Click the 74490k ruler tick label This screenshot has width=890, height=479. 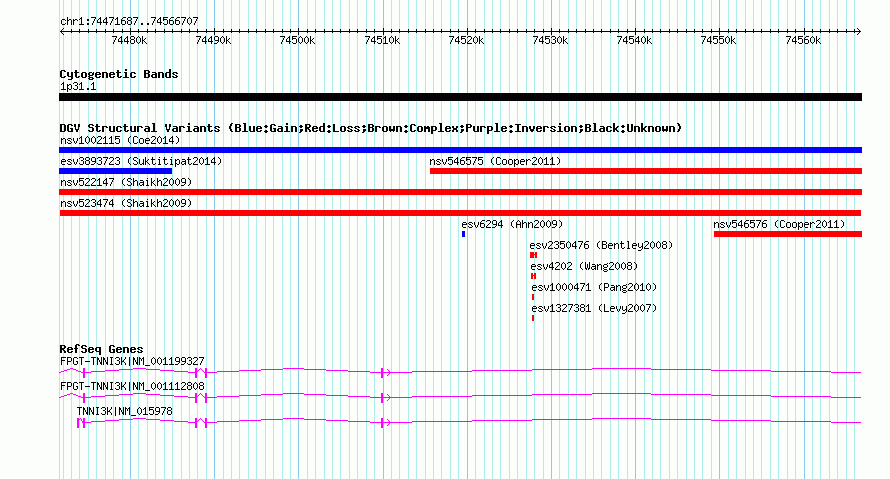[x=213, y=40]
